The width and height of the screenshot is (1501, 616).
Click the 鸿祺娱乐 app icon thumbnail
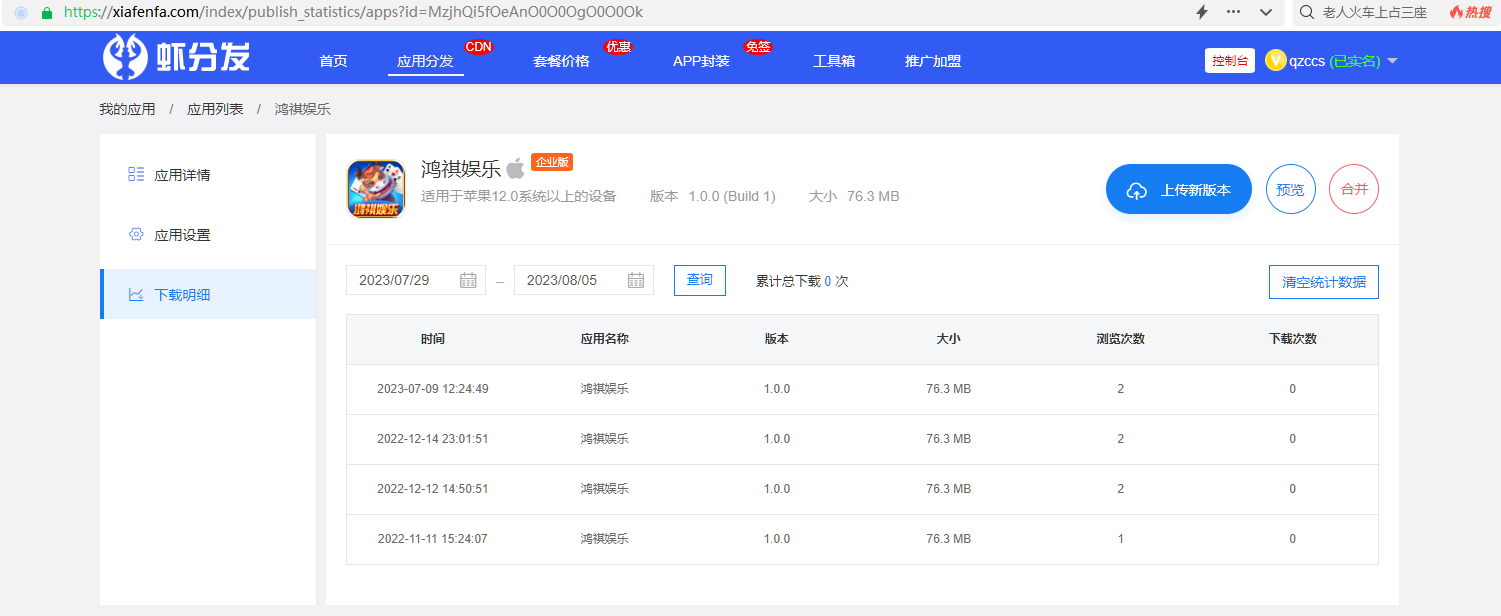pyautogui.click(x=375, y=189)
